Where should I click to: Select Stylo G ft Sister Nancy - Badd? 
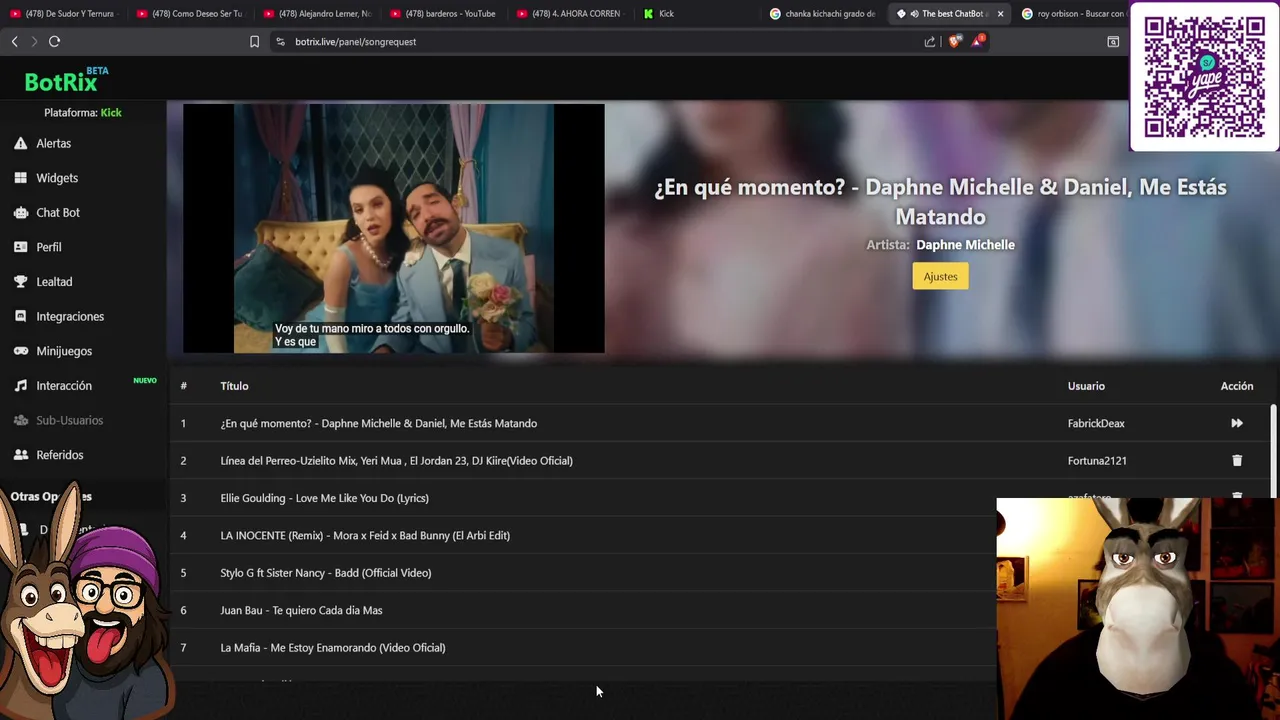(x=326, y=573)
